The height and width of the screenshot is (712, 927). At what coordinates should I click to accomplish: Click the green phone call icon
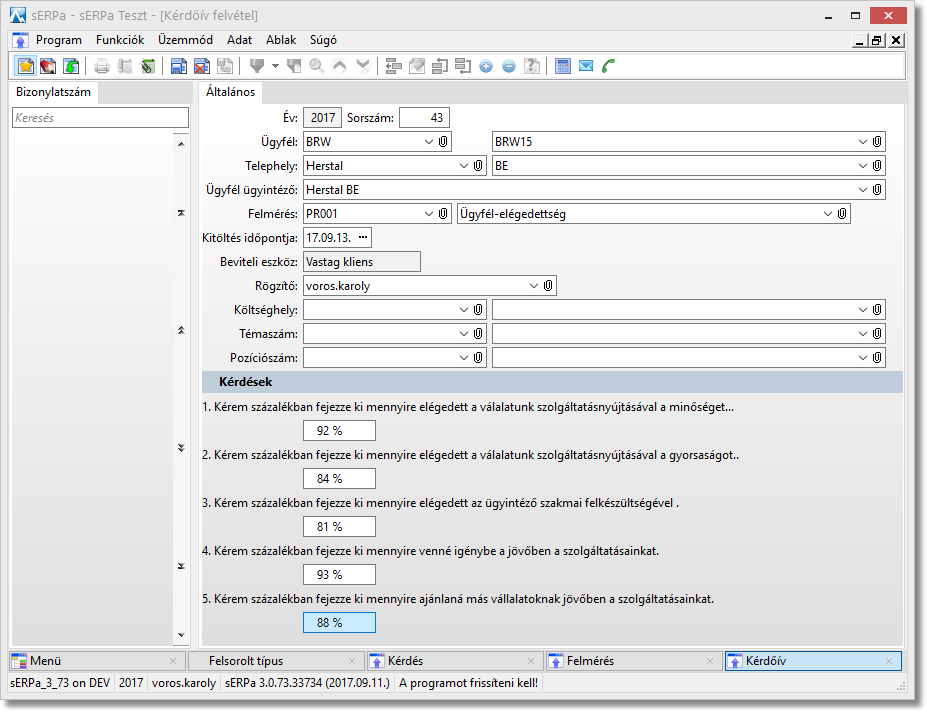609,66
